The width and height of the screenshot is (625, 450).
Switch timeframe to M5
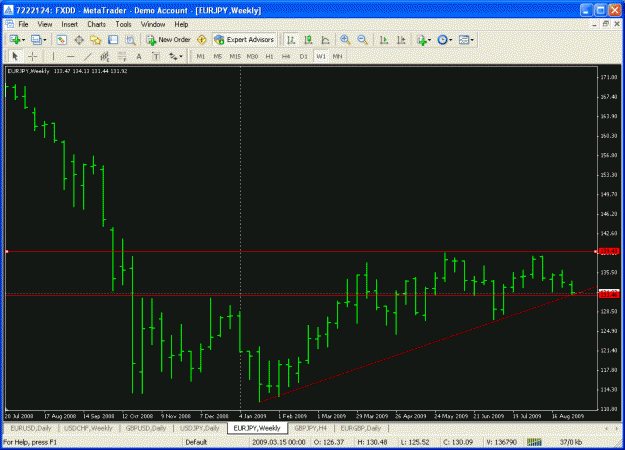click(218, 57)
